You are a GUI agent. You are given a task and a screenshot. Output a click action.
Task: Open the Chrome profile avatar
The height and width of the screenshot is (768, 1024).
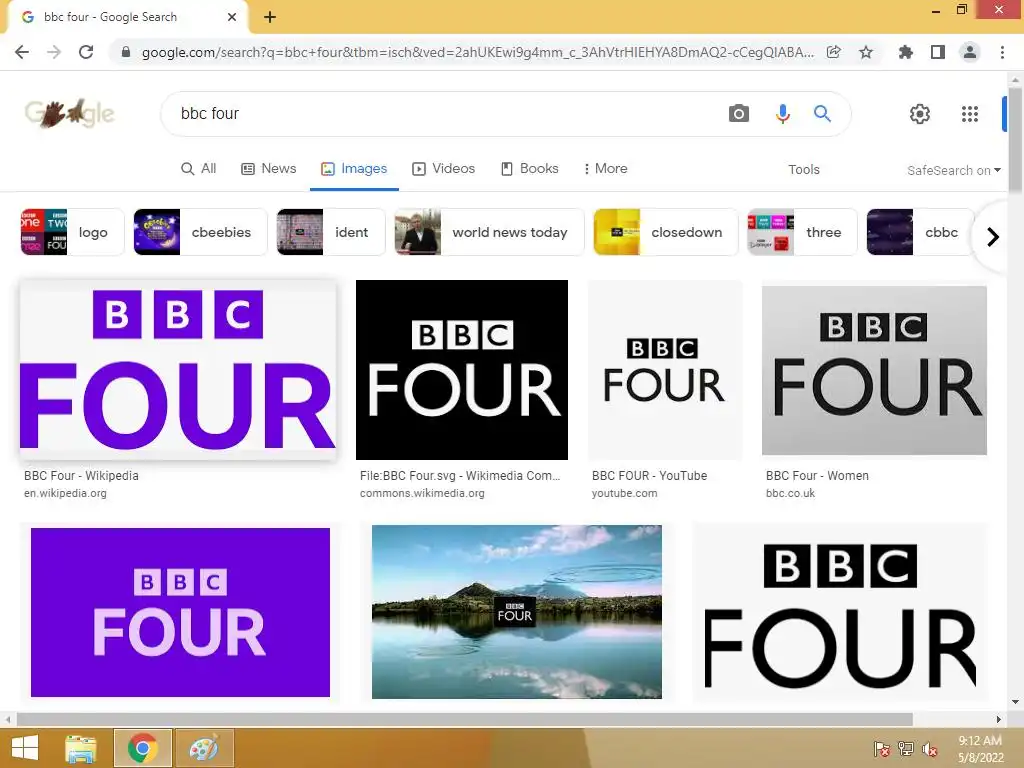pos(970,52)
